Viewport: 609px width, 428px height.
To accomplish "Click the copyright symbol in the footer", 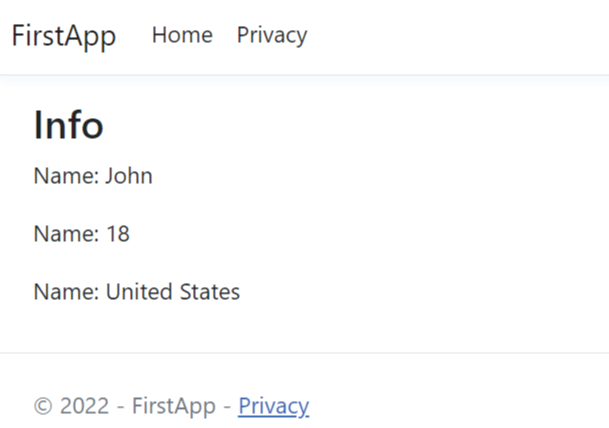I will click(43, 406).
